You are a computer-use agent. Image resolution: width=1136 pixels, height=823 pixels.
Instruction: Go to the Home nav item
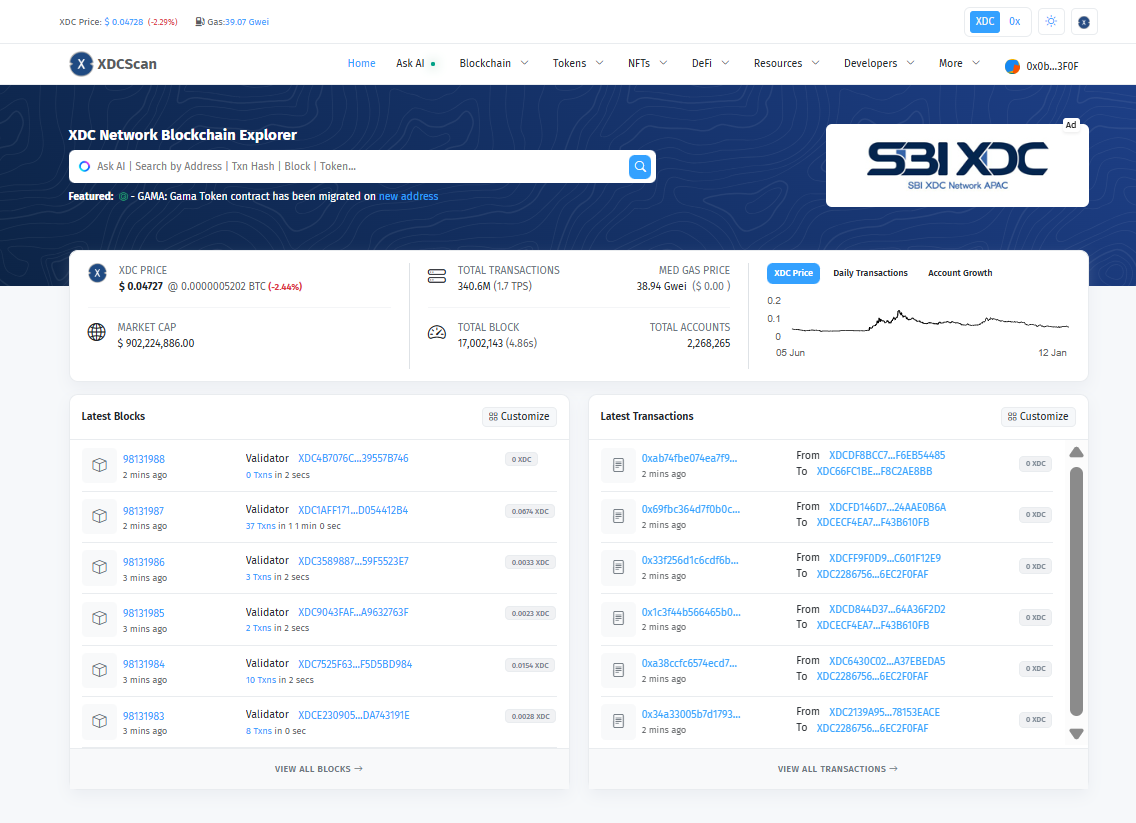tap(362, 64)
